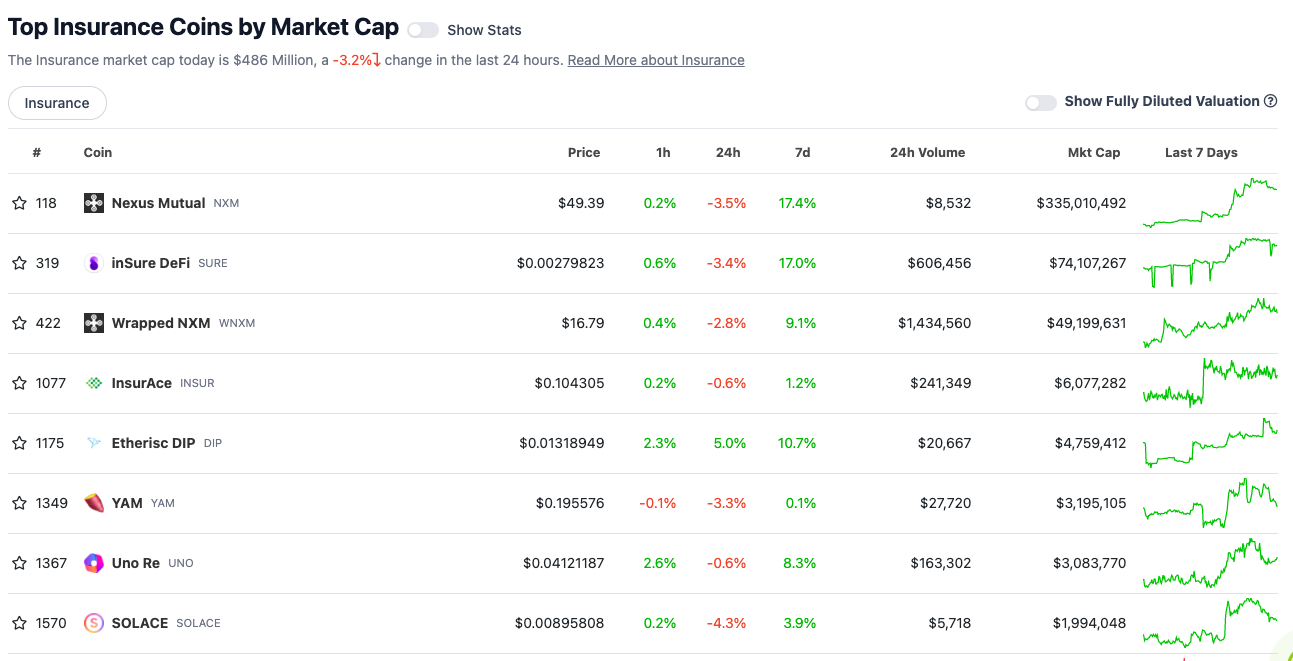Screen dimensions: 1293x661
Task: Sort table by Price column
Action: click(584, 153)
